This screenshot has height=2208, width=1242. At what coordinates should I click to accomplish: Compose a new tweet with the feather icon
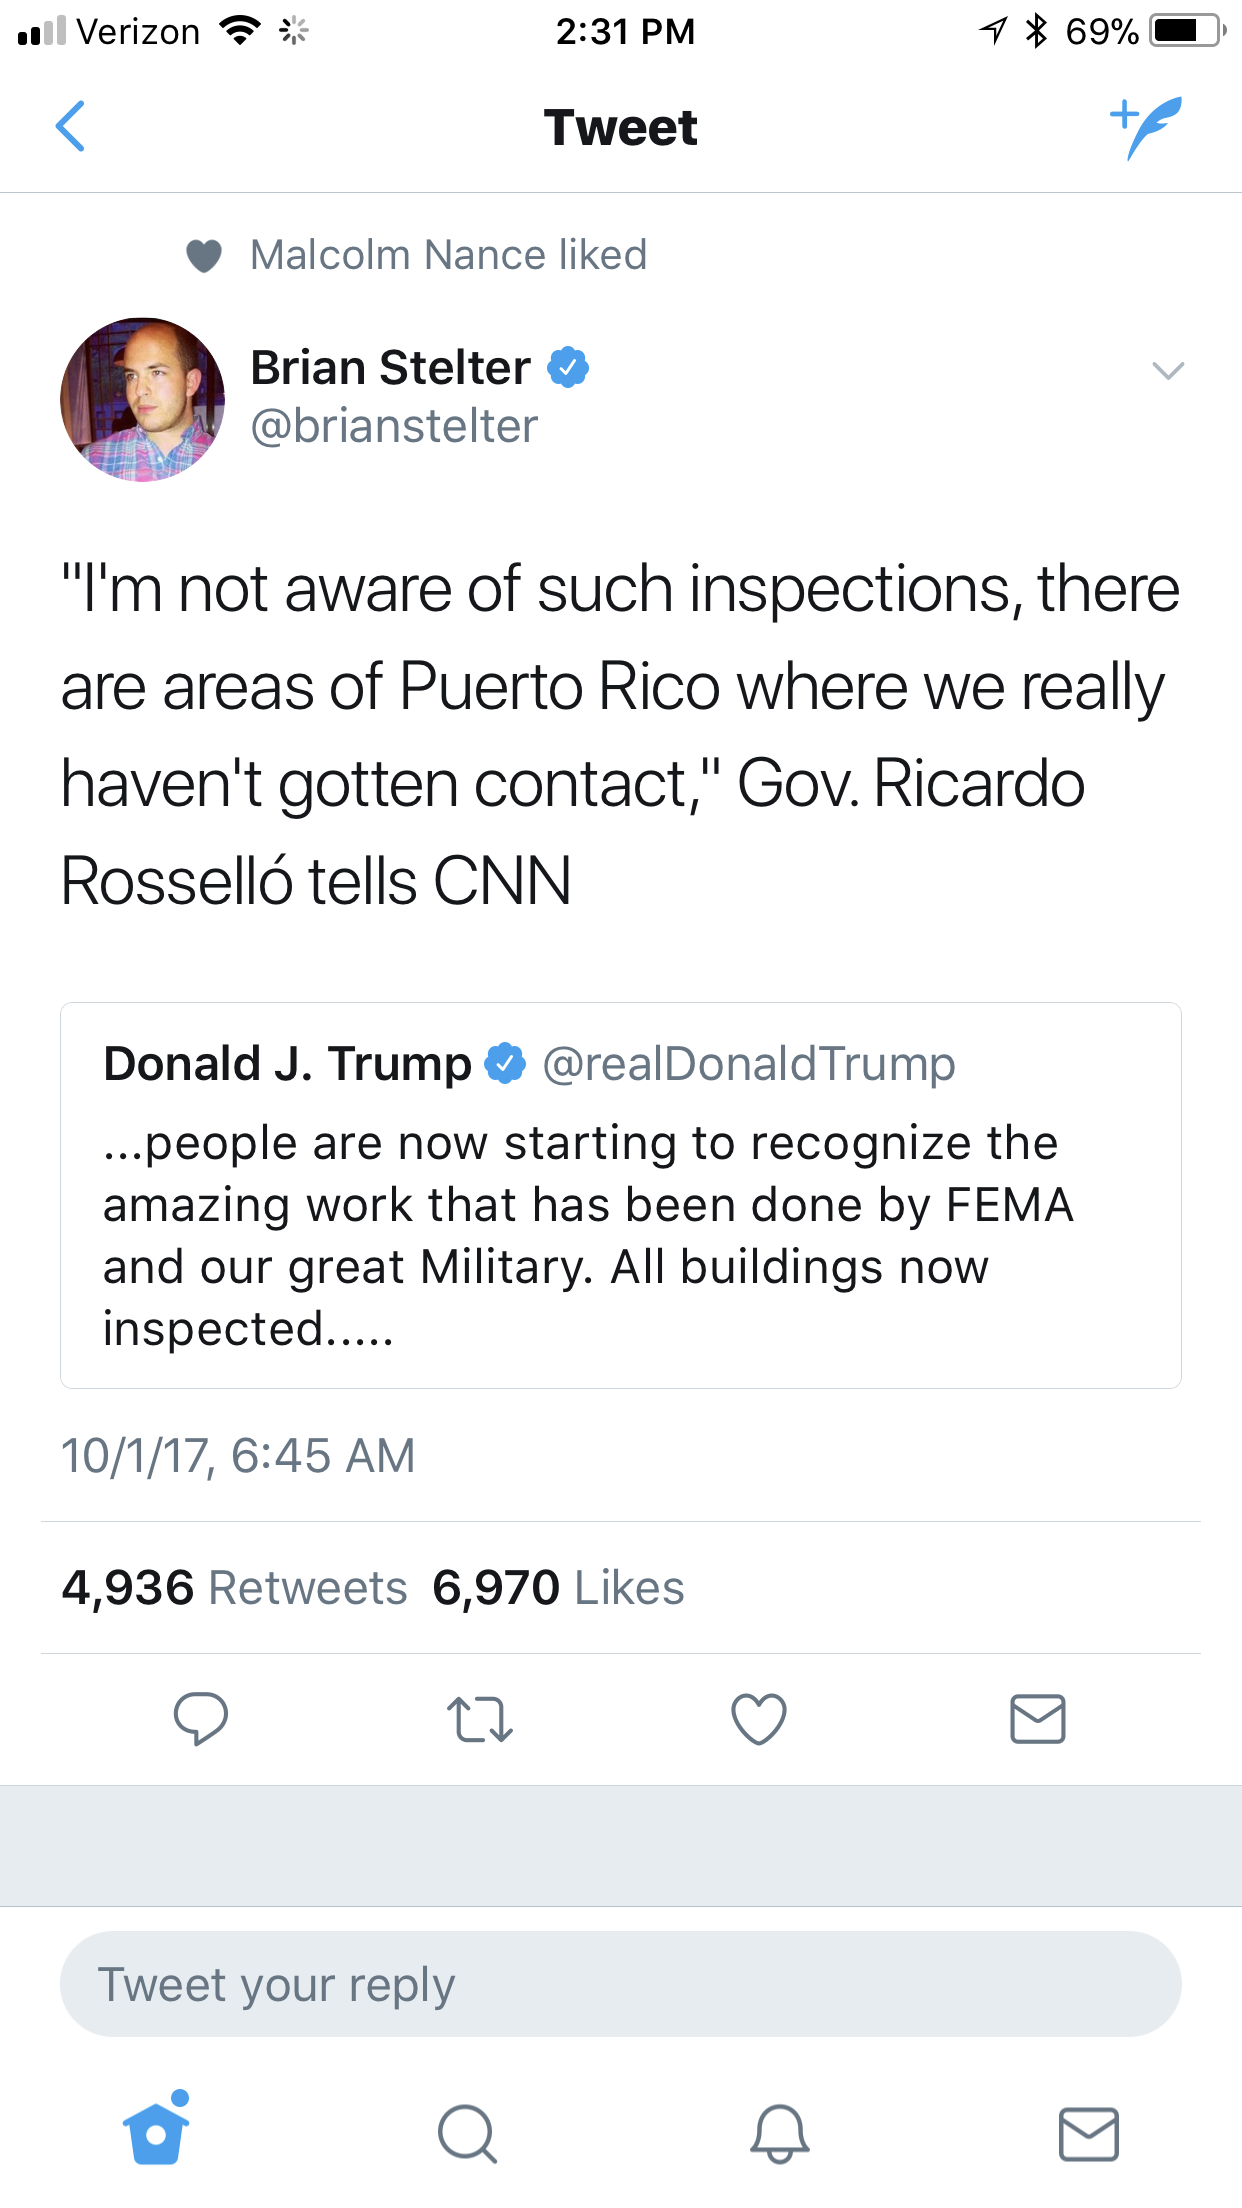1146,127
